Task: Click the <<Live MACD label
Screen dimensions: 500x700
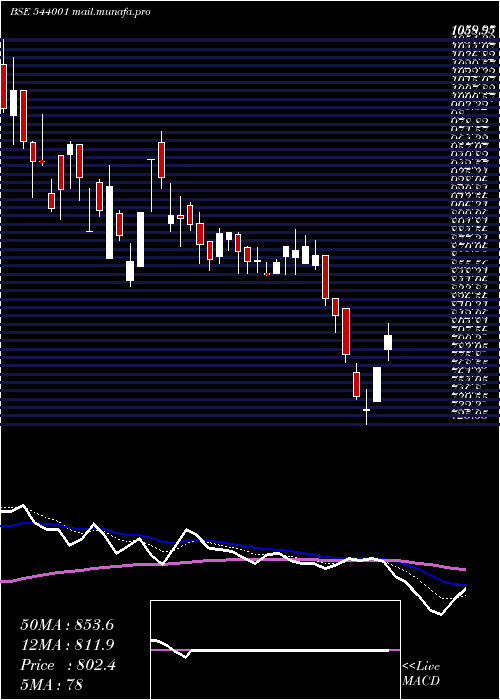Action: tap(421, 674)
